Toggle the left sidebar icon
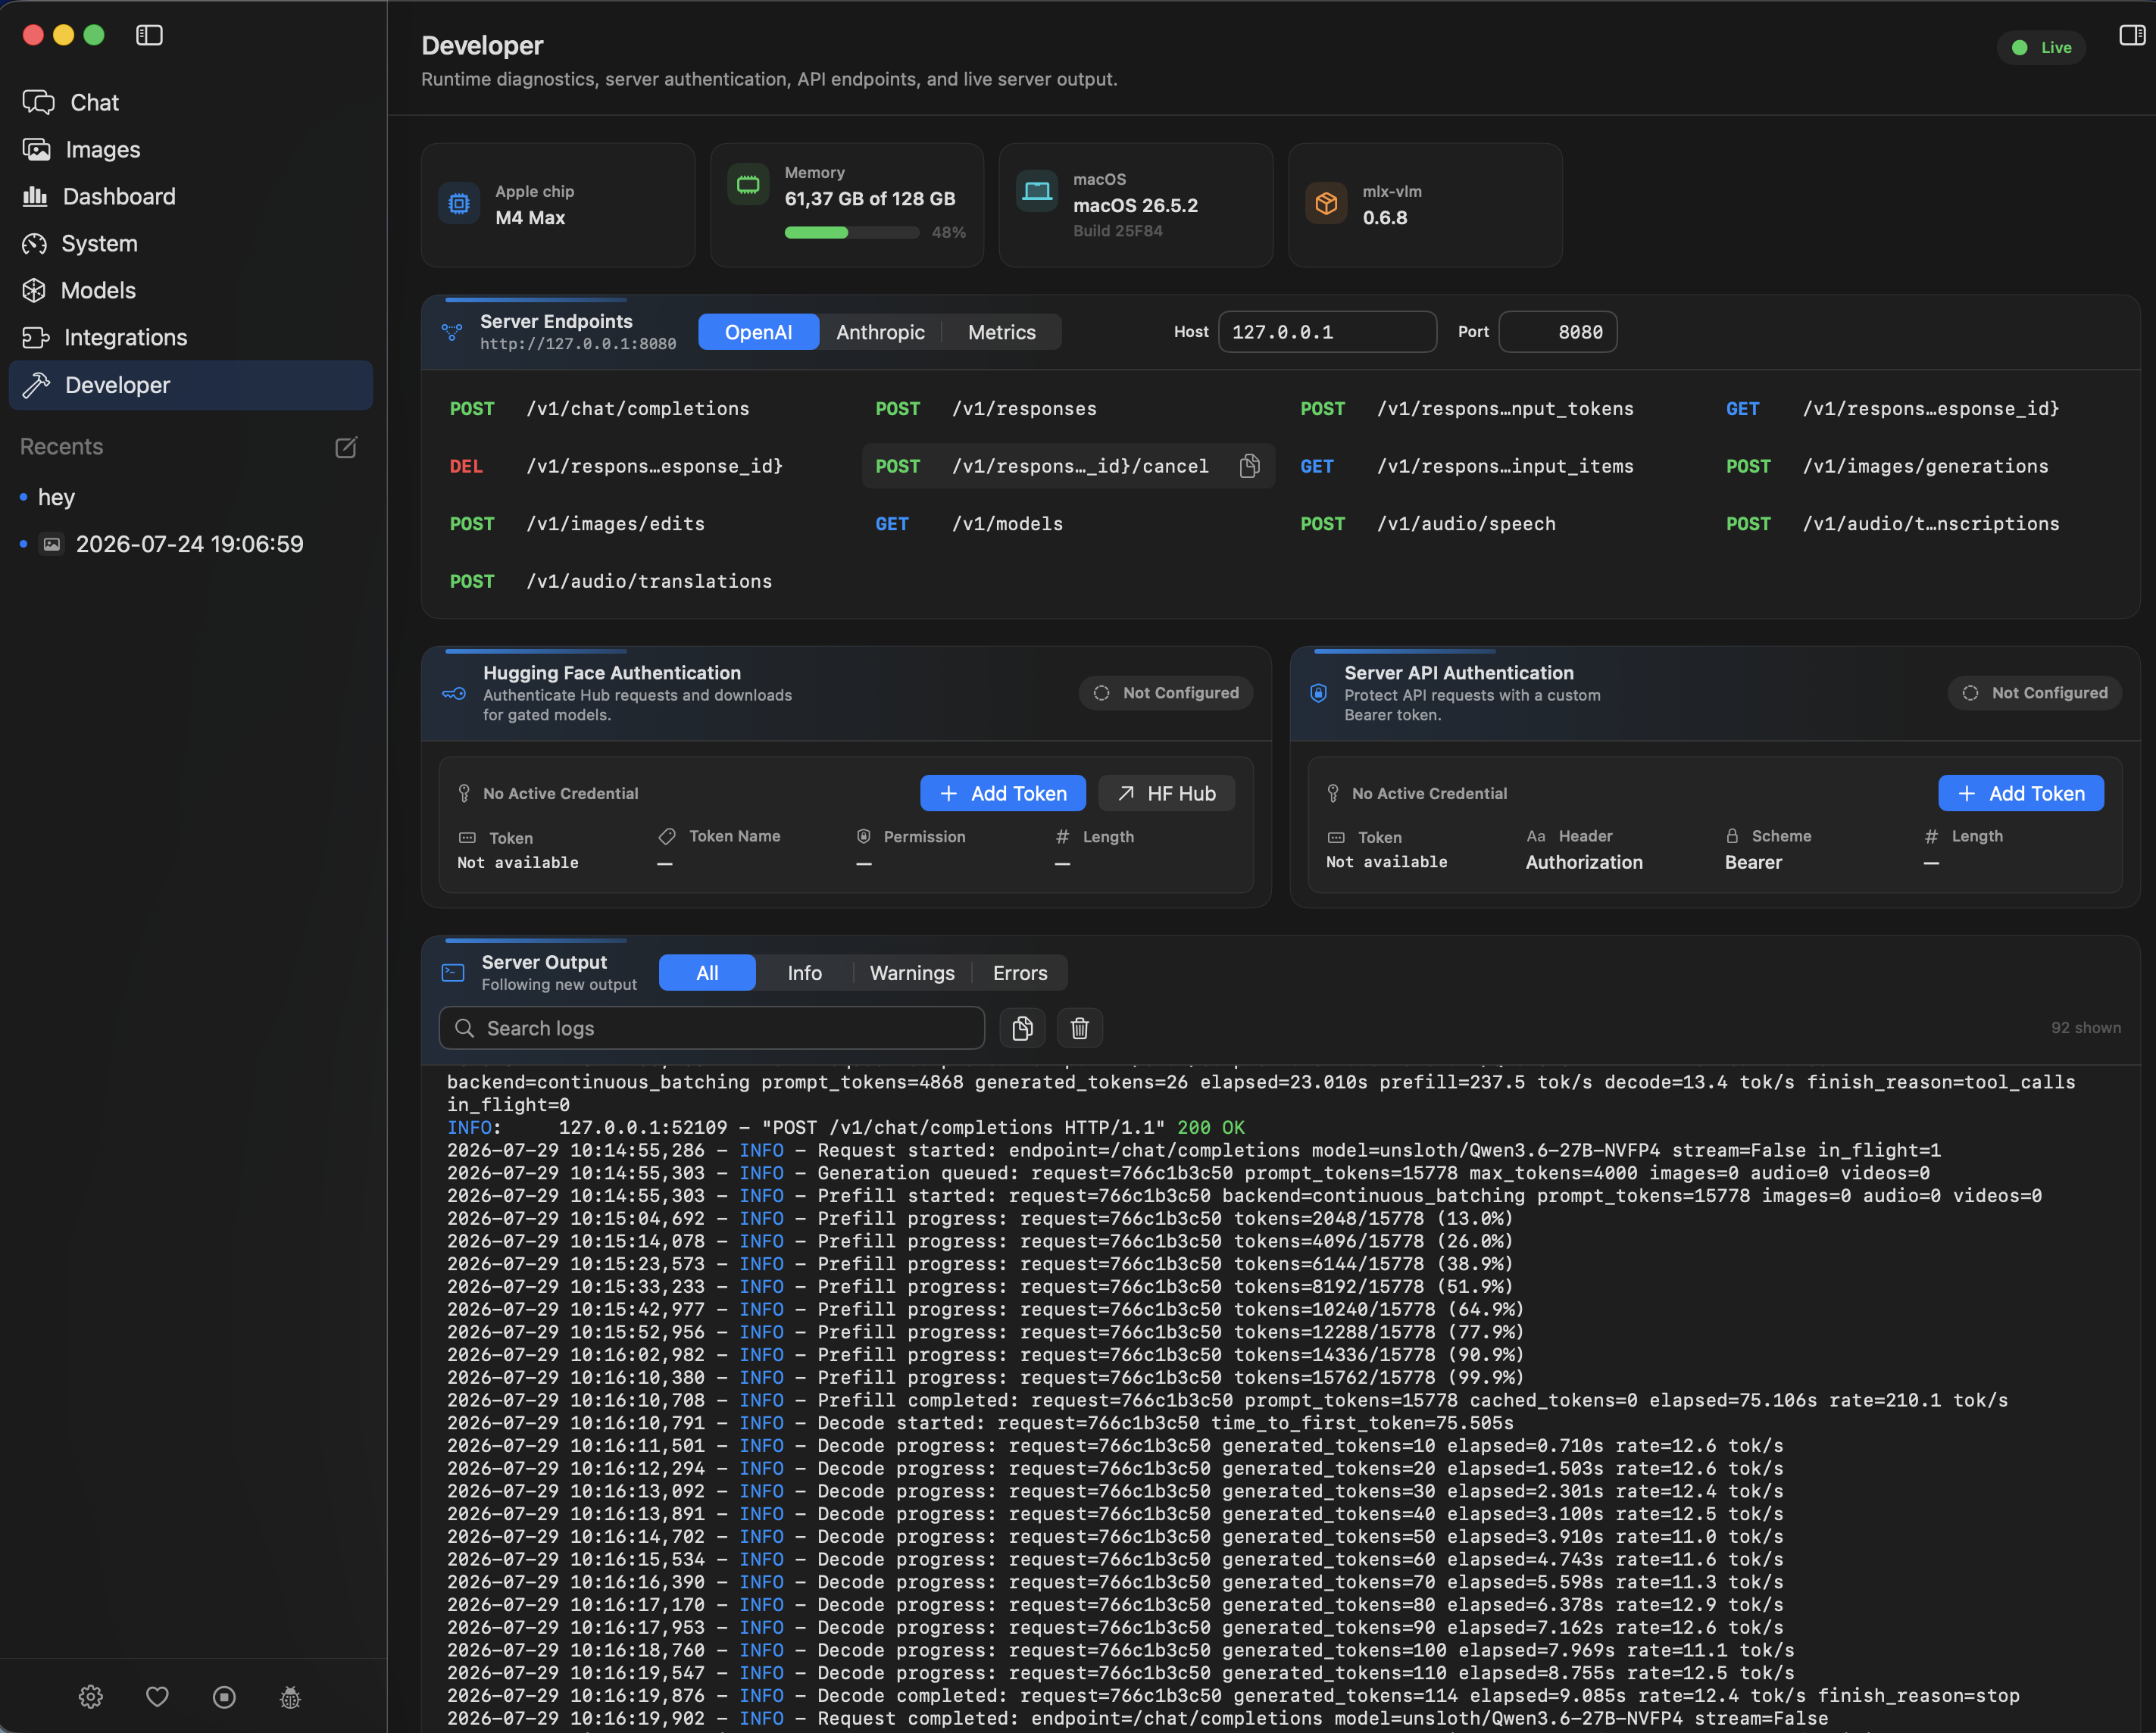 pos(149,35)
